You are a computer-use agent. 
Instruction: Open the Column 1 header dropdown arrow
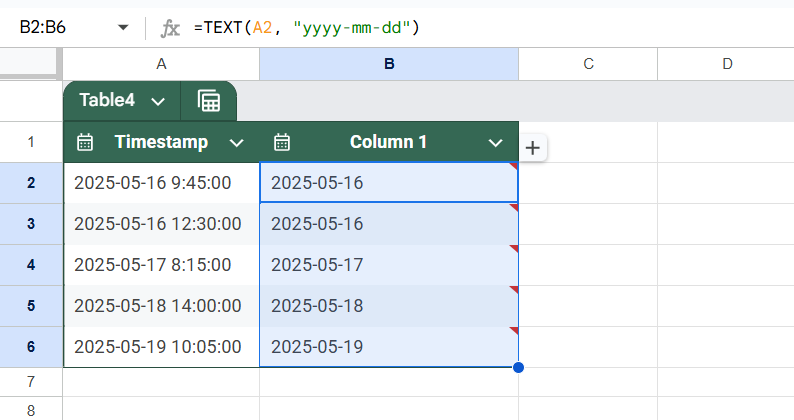tap(495, 143)
